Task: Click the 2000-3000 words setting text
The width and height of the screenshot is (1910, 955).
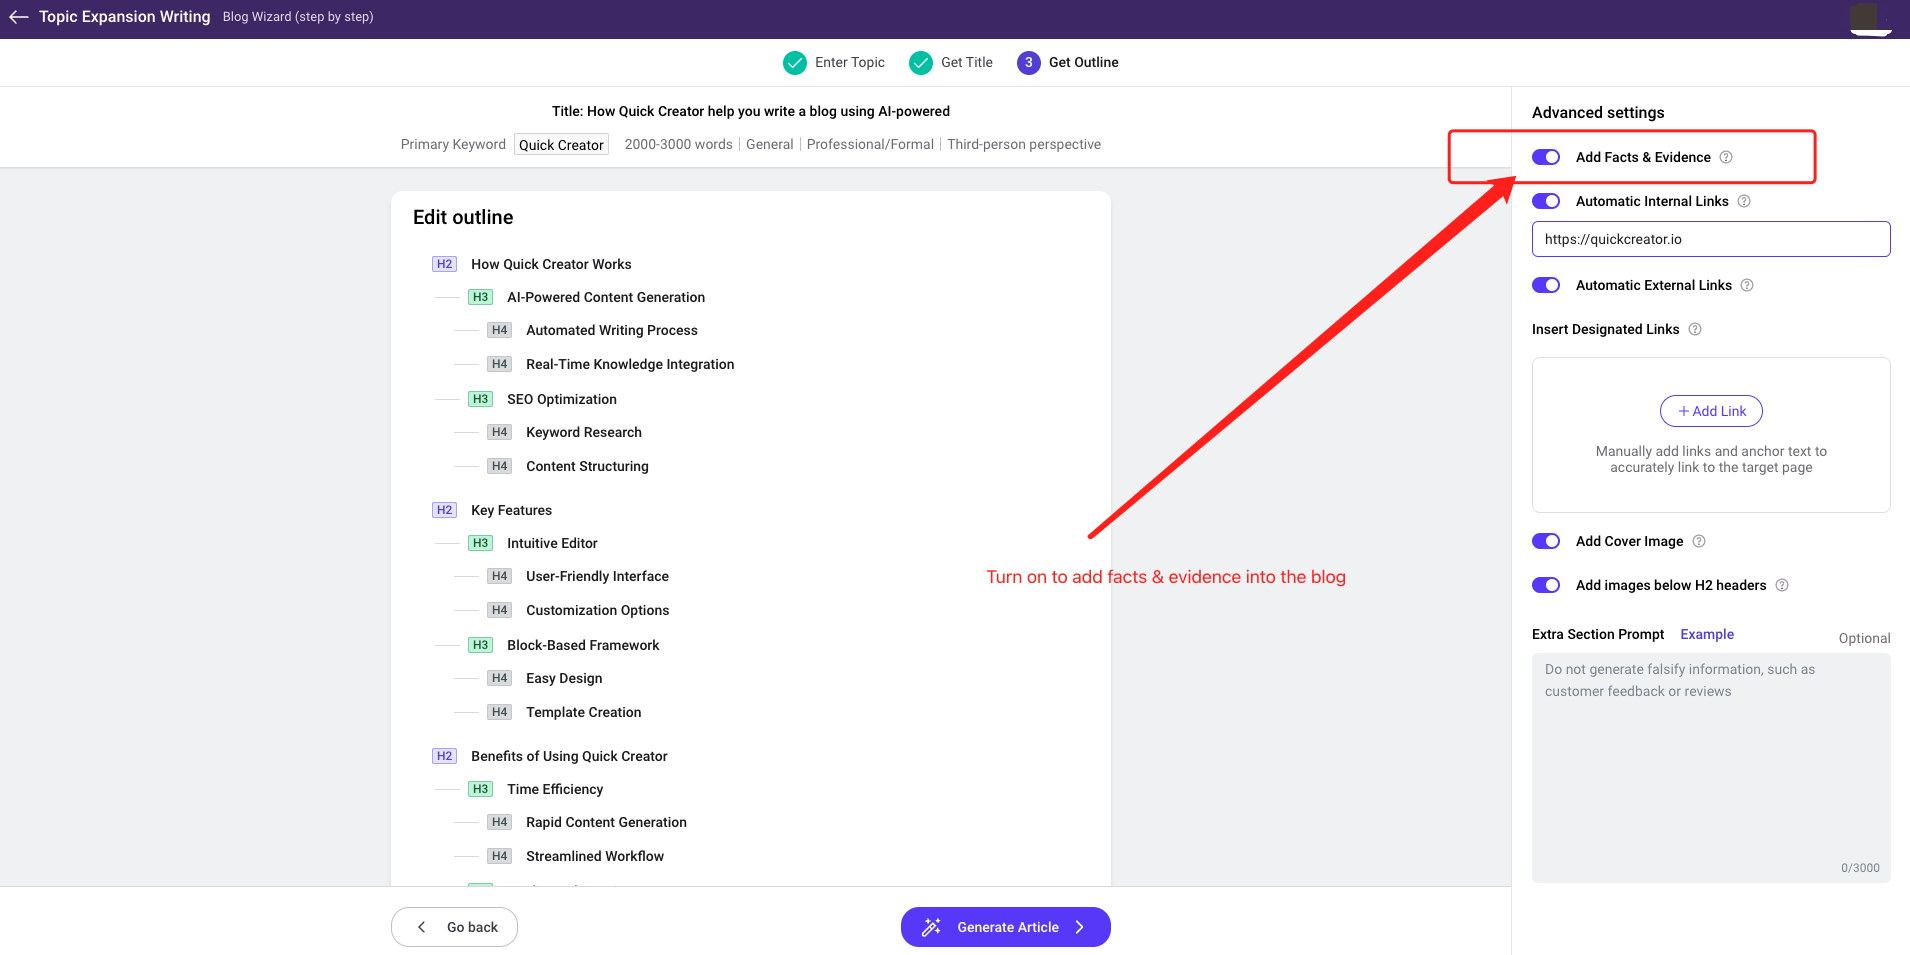Action: point(678,144)
